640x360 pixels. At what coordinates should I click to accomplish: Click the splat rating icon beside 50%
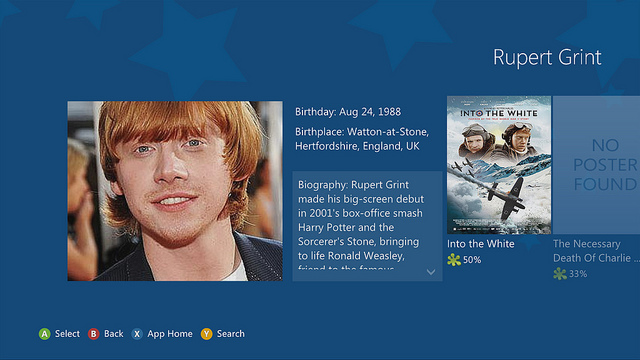coord(453,260)
